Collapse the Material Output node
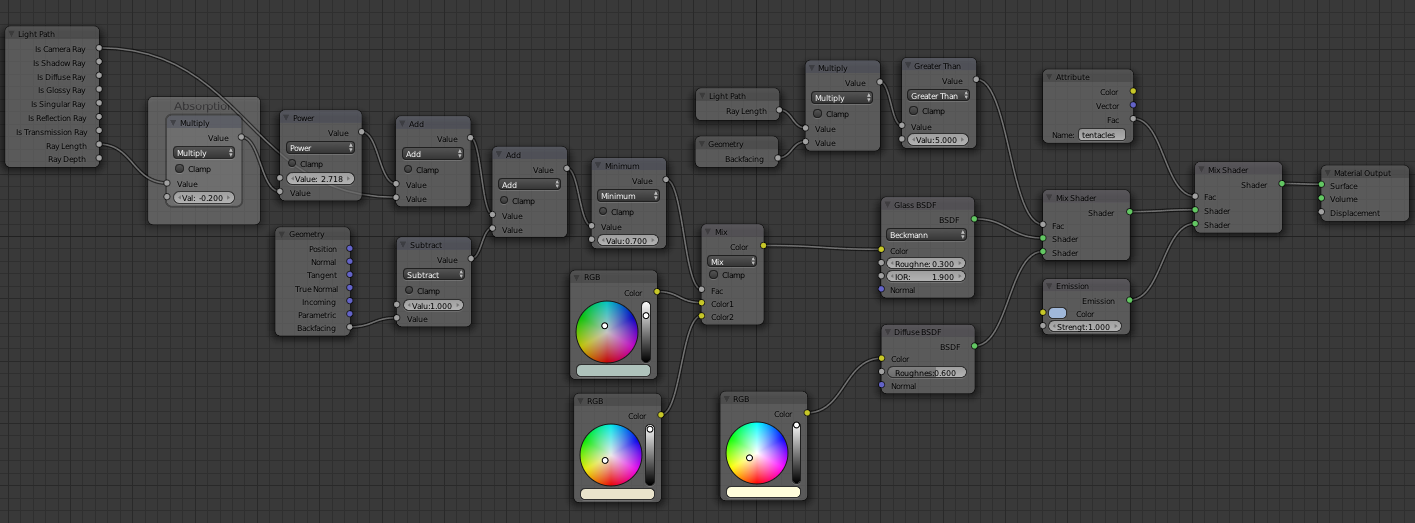 (x=1329, y=173)
